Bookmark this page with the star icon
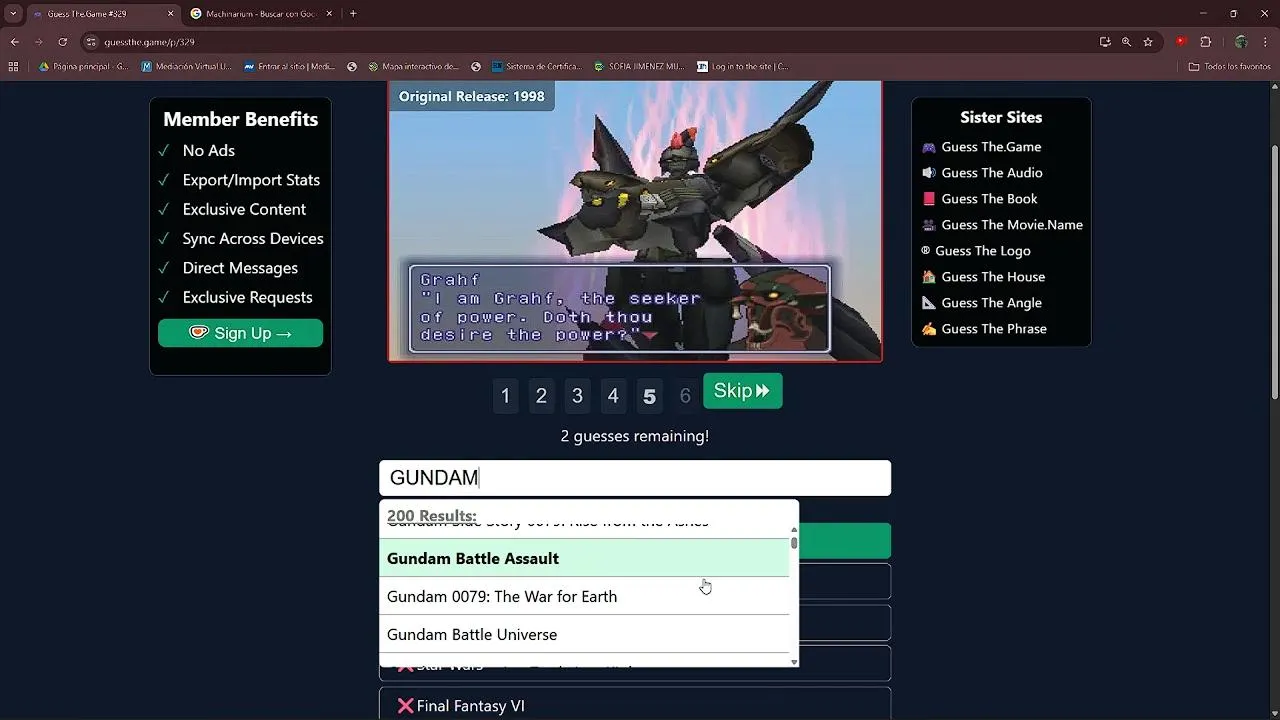 coord(1148,42)
